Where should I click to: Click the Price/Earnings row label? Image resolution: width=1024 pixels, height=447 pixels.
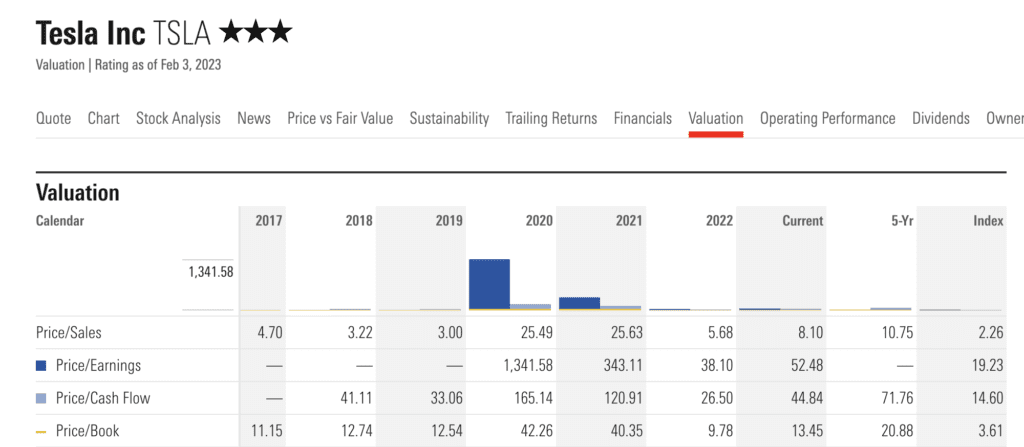99,366
